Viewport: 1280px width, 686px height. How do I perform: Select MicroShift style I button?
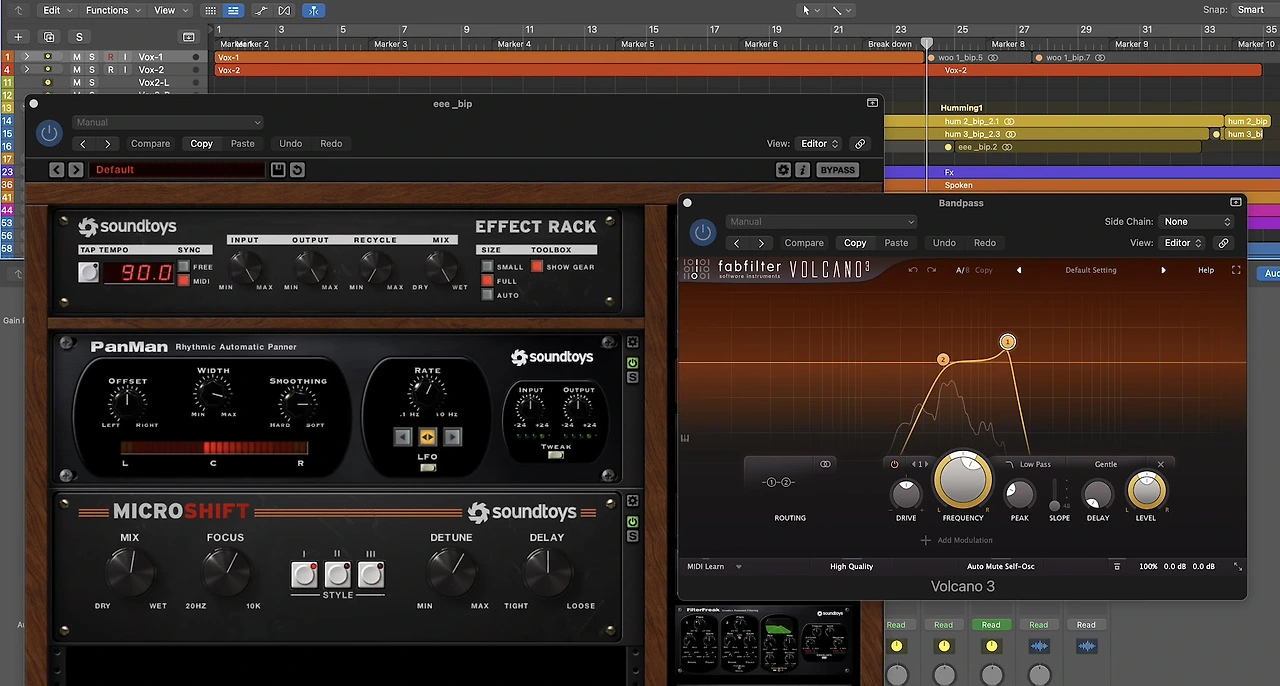[x=304, y=574]
